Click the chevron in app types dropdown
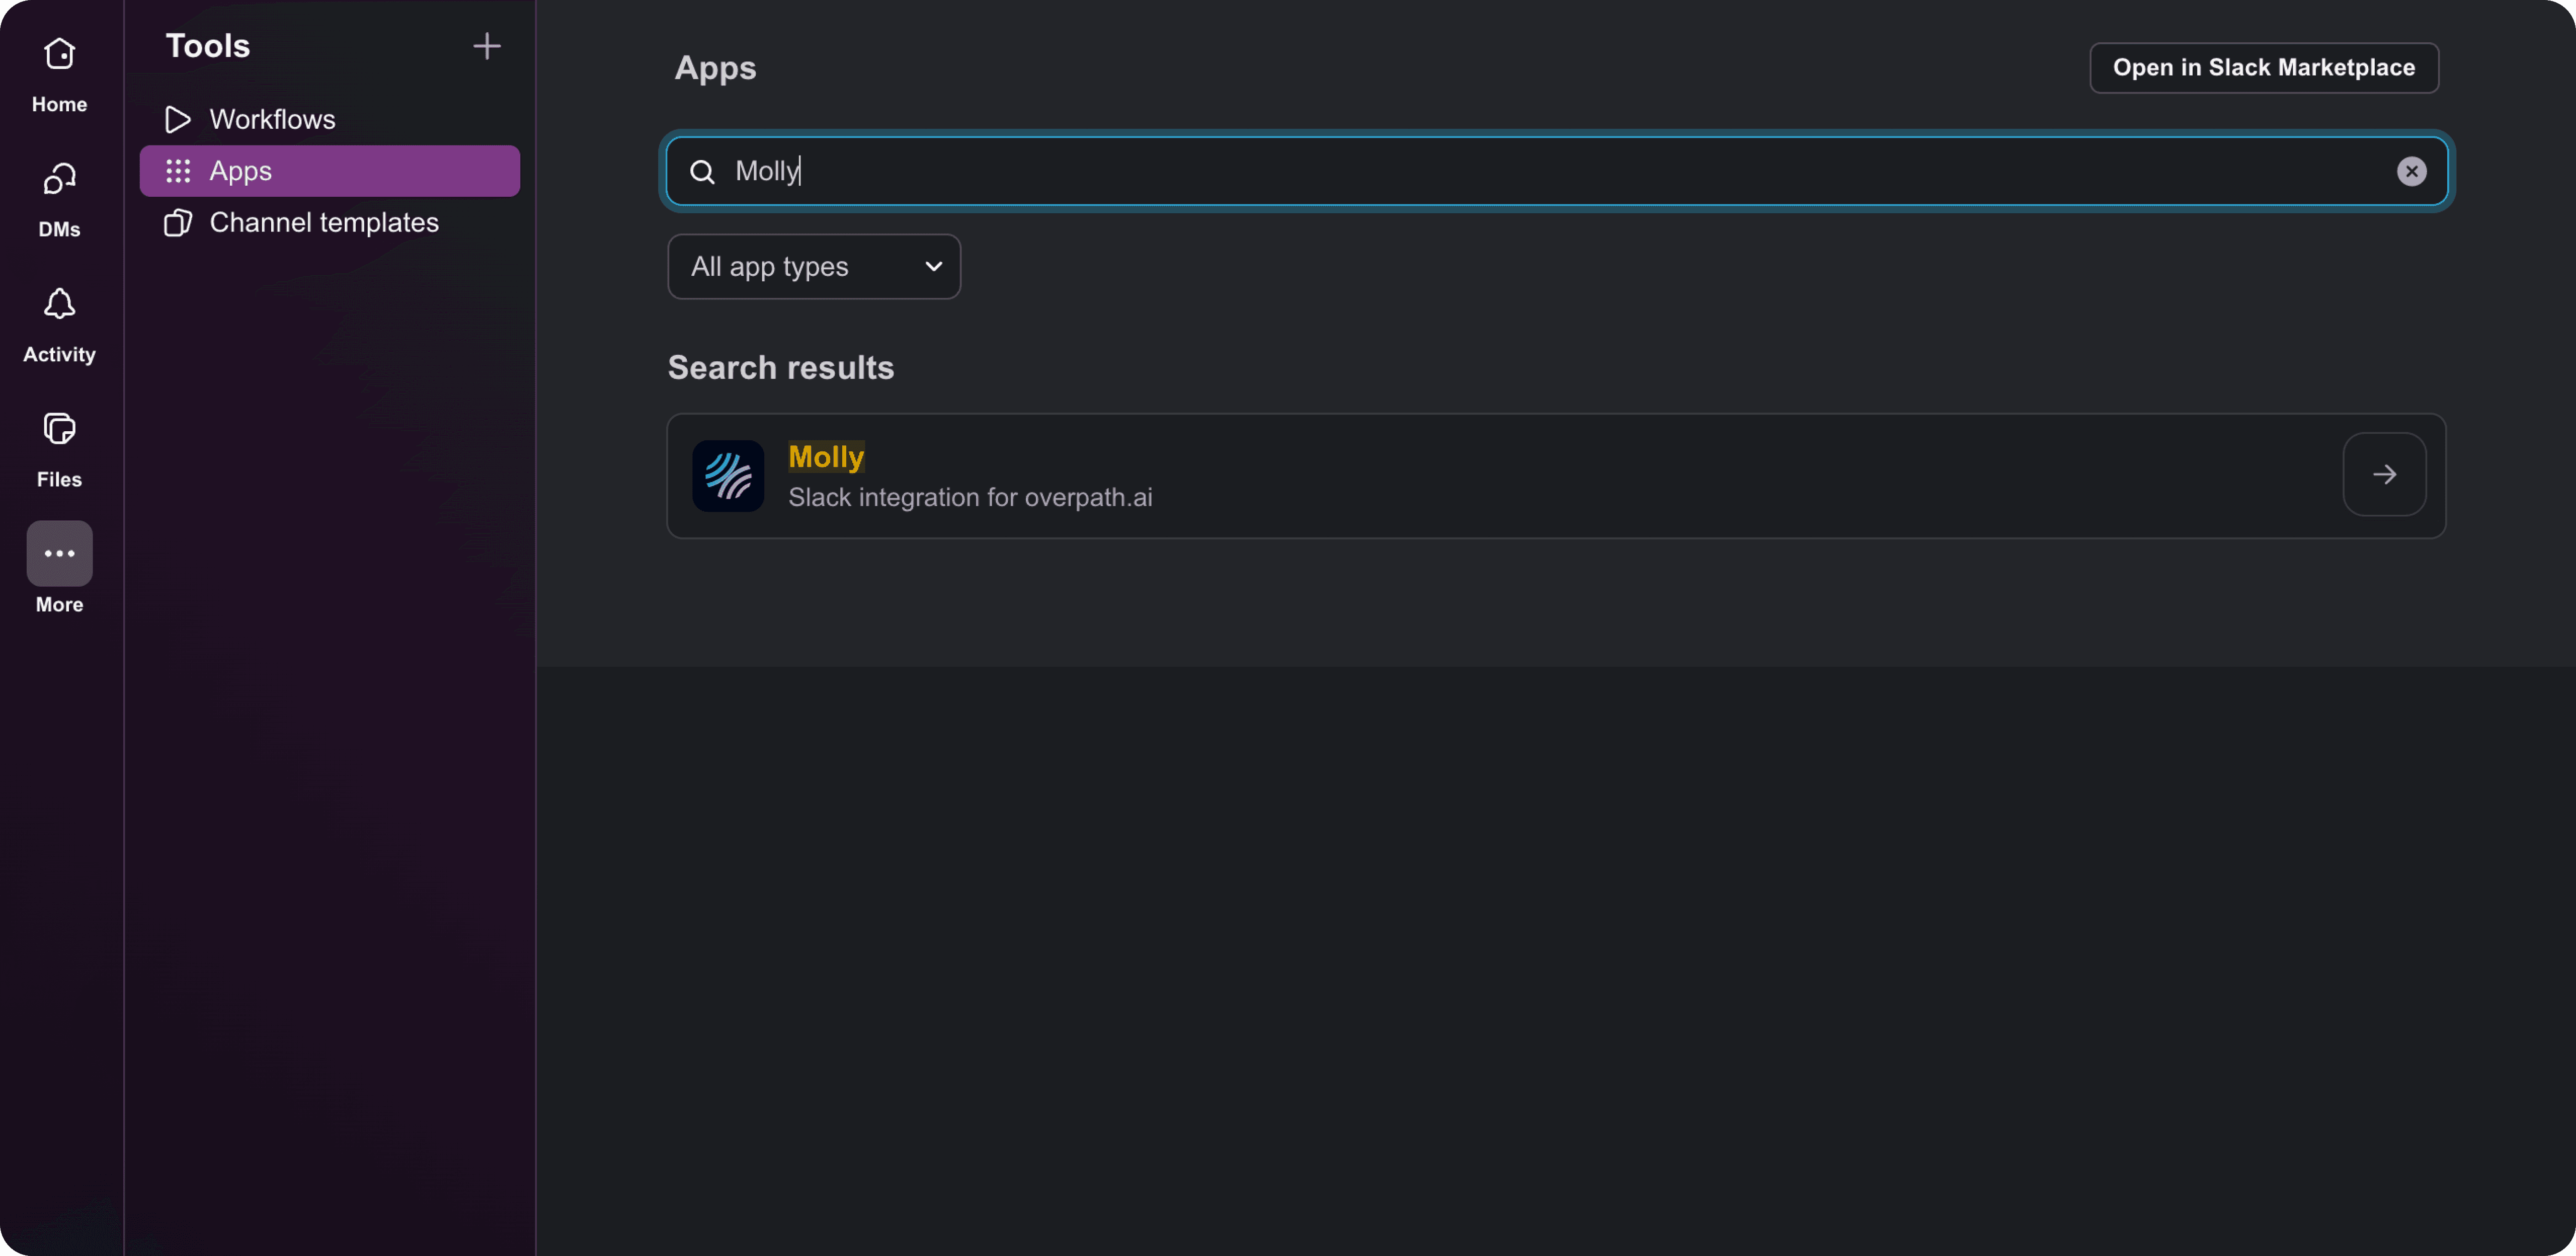This screenshot has width=2576, height=1256. coord(933,267)
